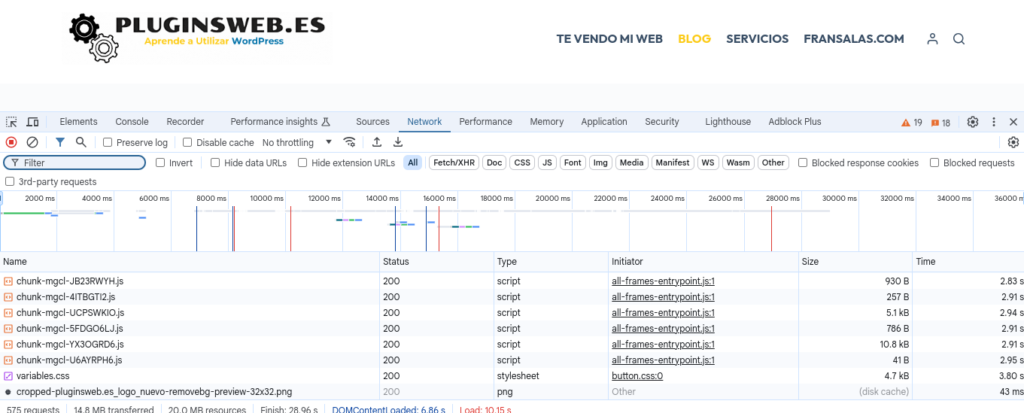Screen dimensions: 1024x413
Task: Stop recording network log
Action: click(x=11, y=142)
